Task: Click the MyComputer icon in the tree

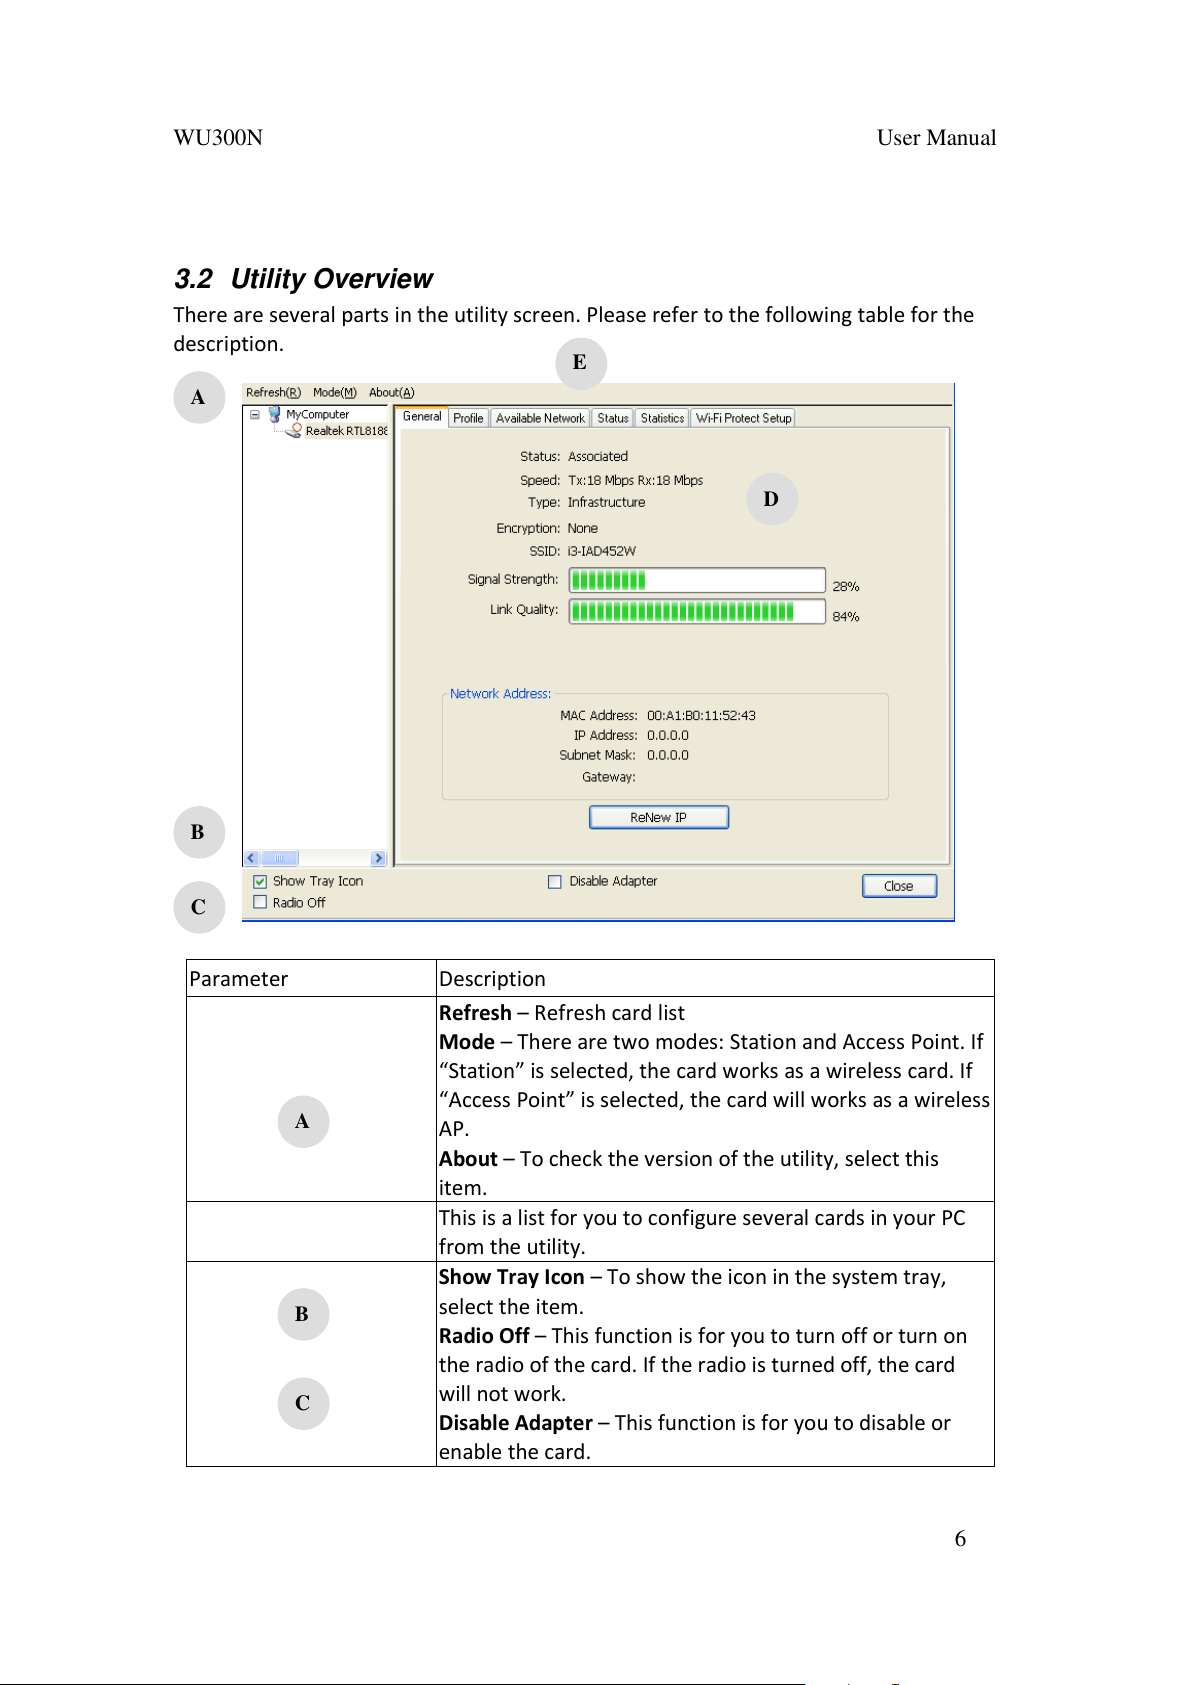Action: [274, 414]
